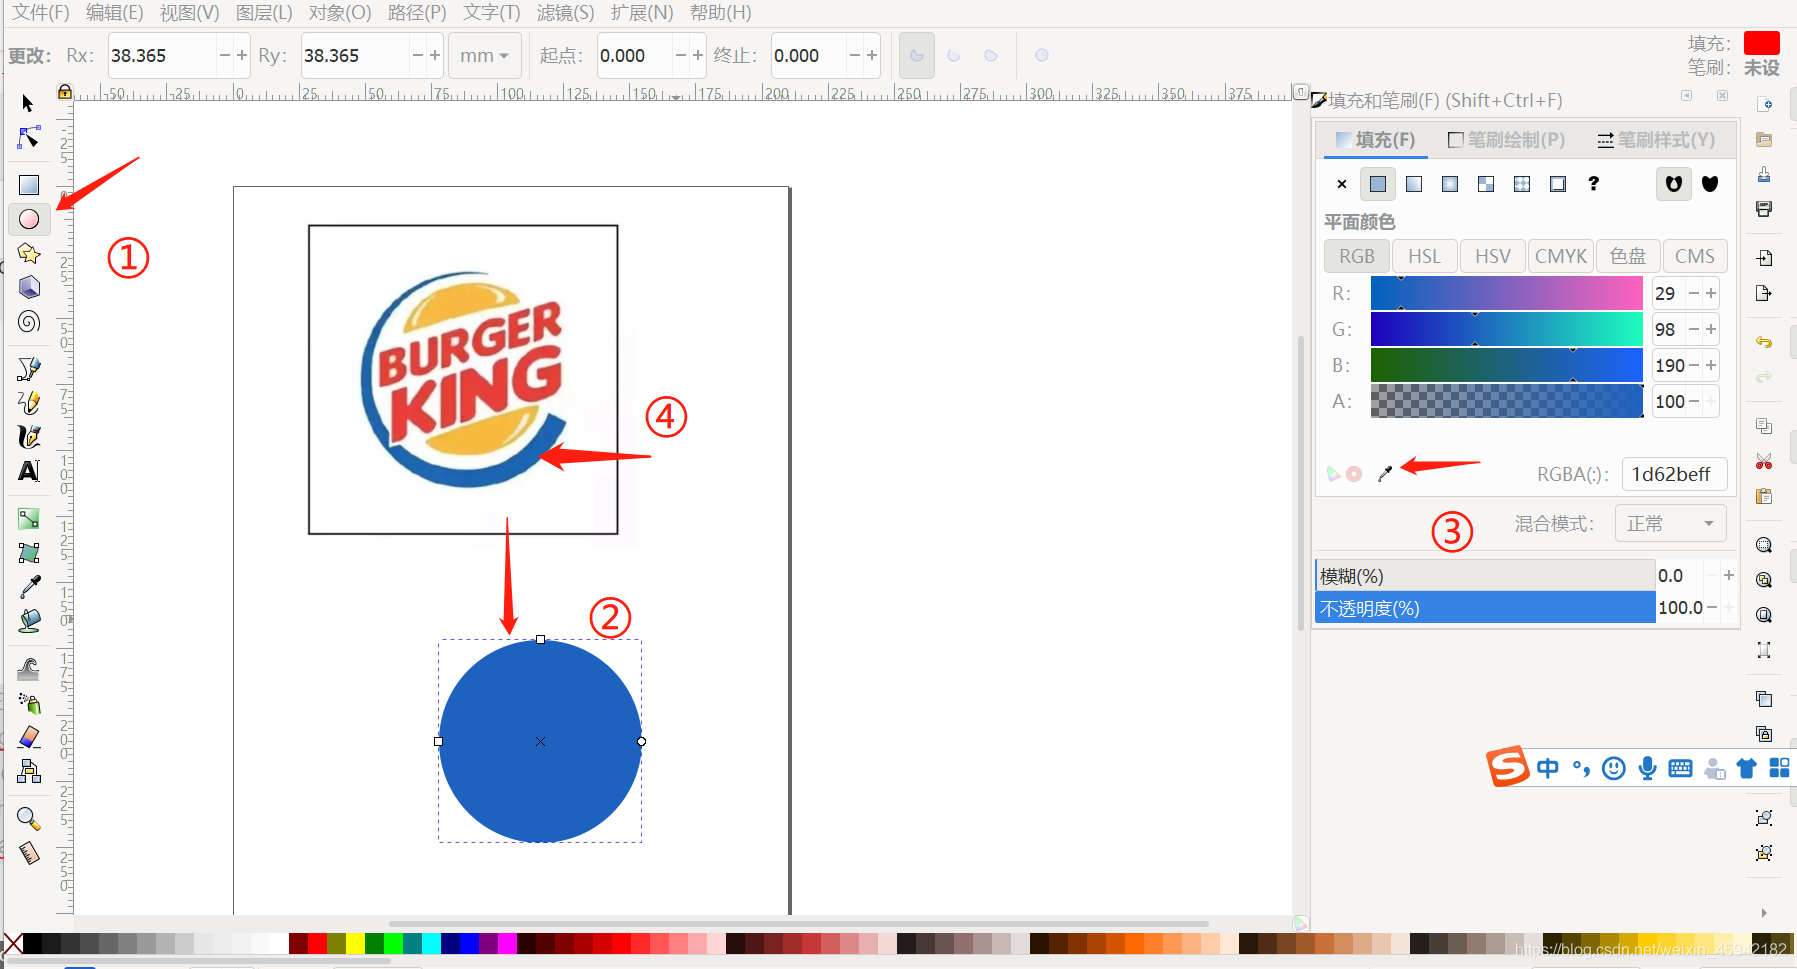Toggle even-odd fill rule heart icon
The width and height of the screenshot is (1797, 969).
tap(1674, 184)
